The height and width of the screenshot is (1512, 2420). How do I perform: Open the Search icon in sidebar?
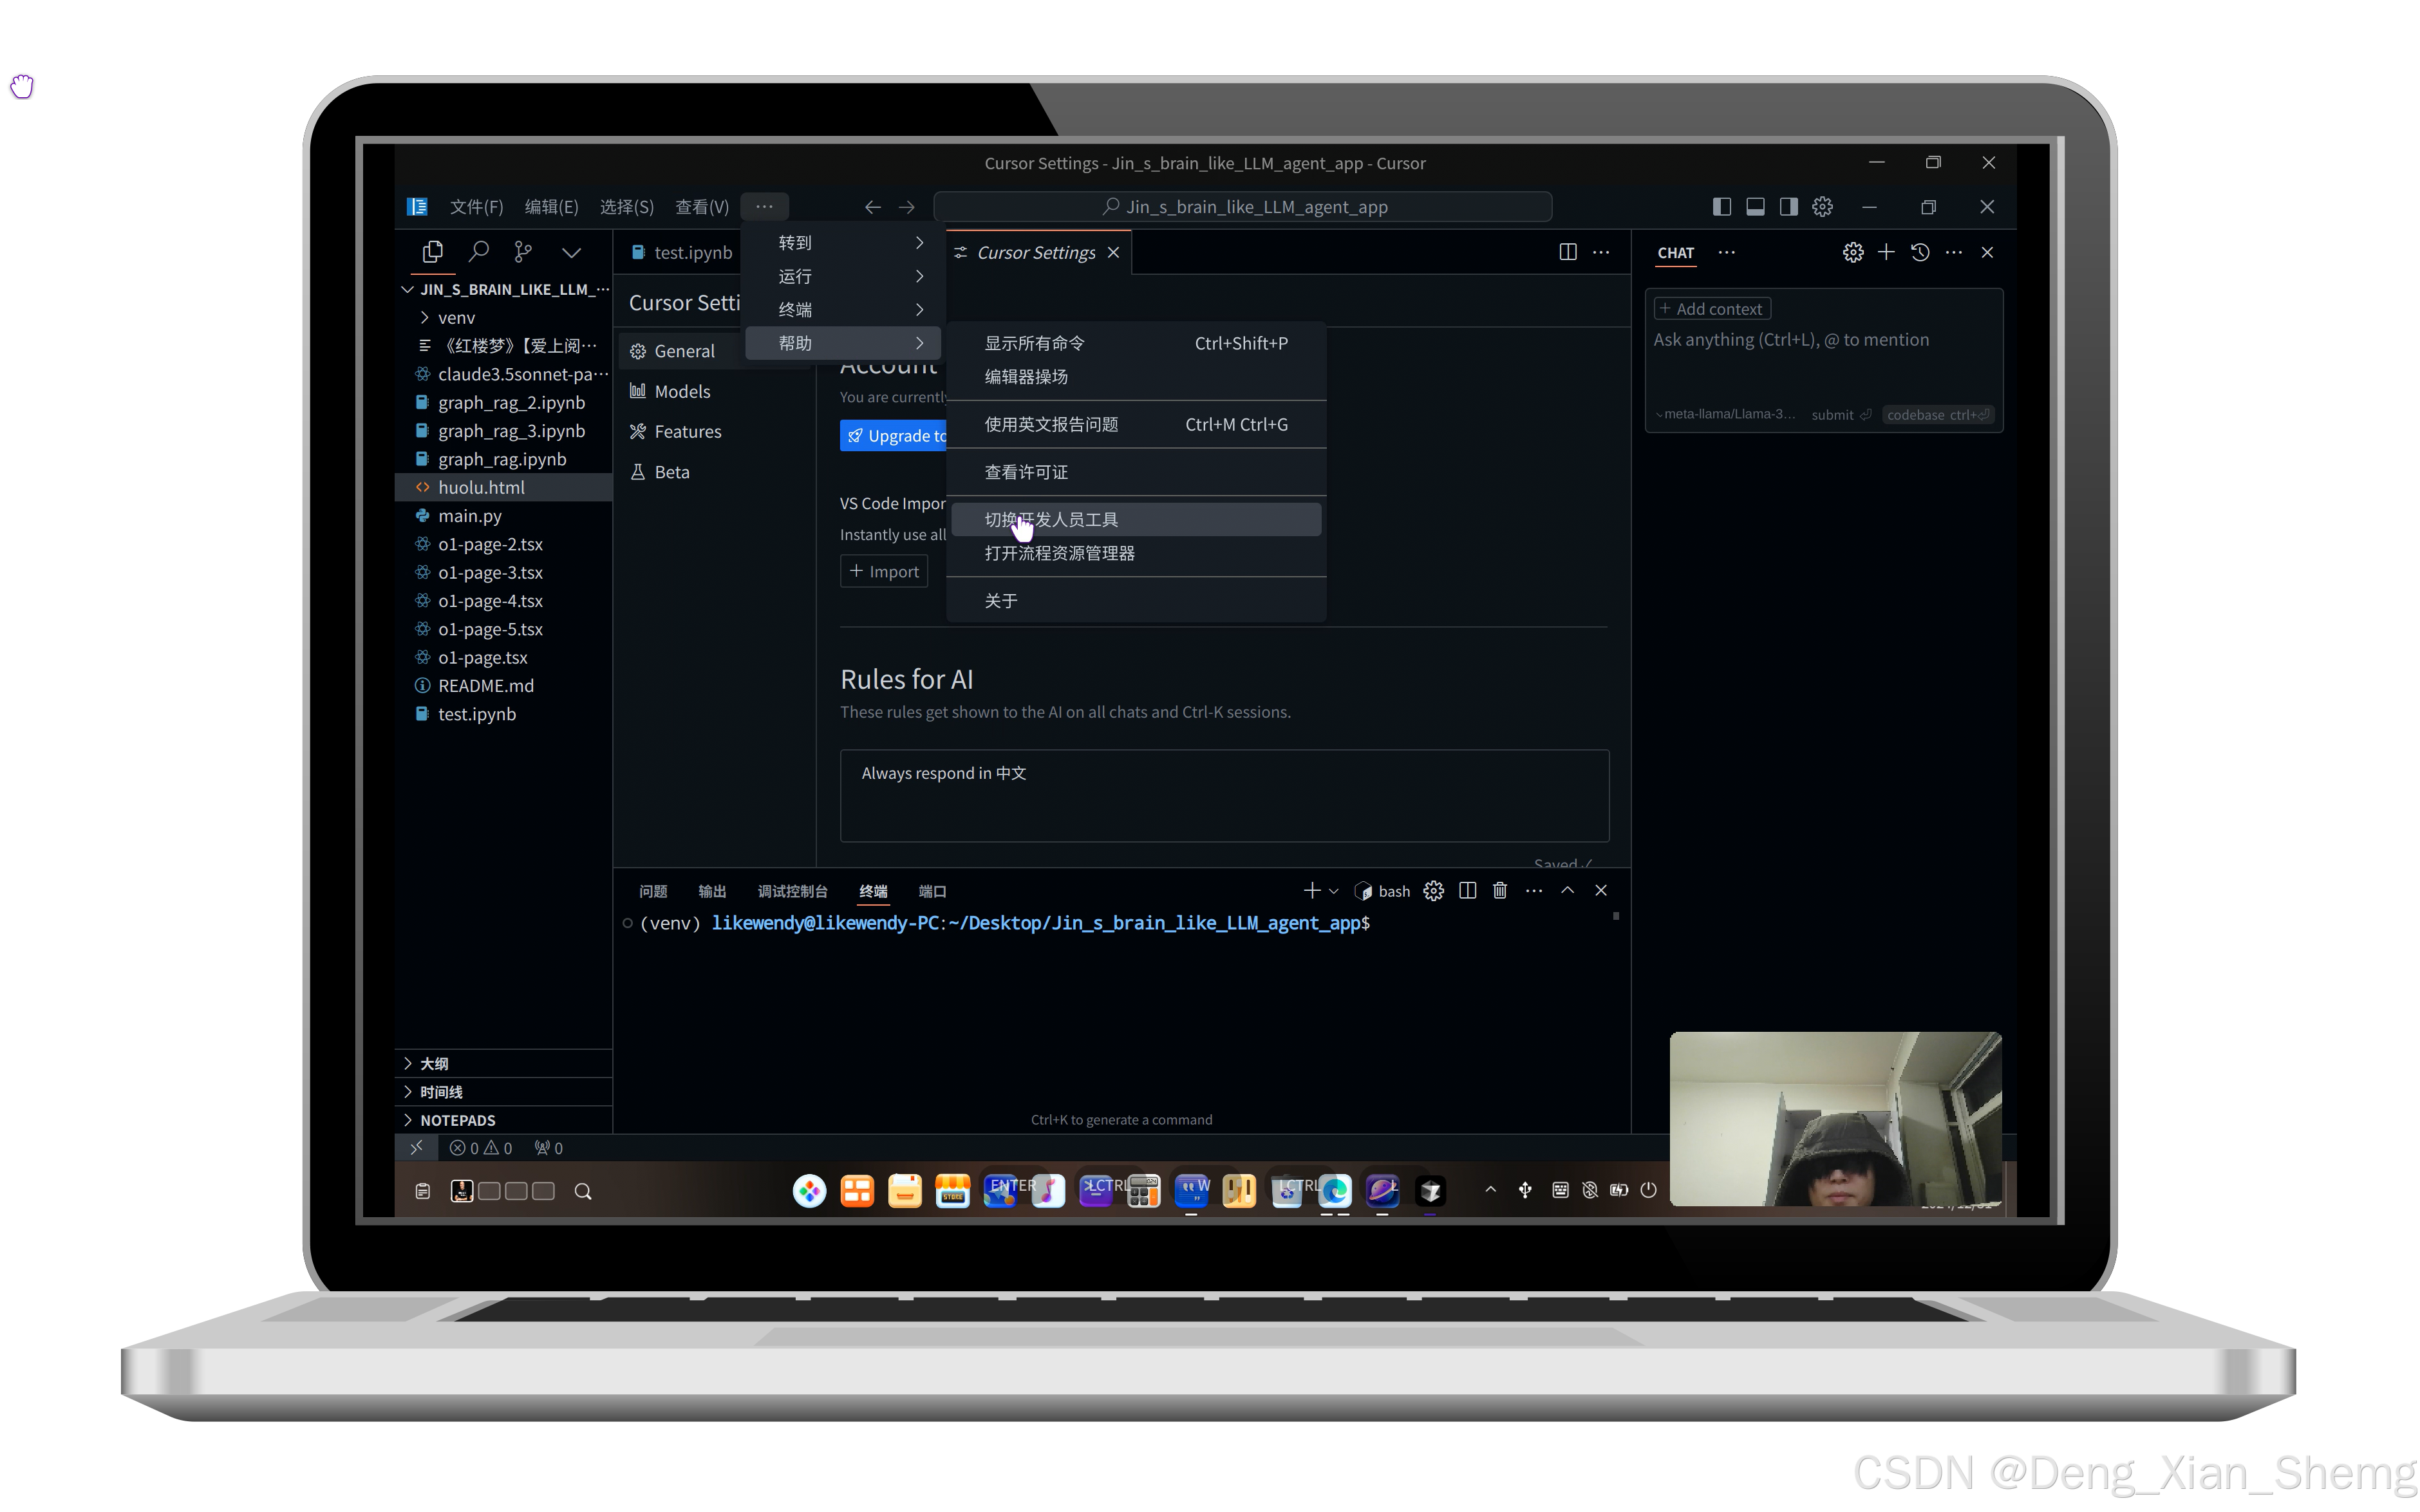479,252
